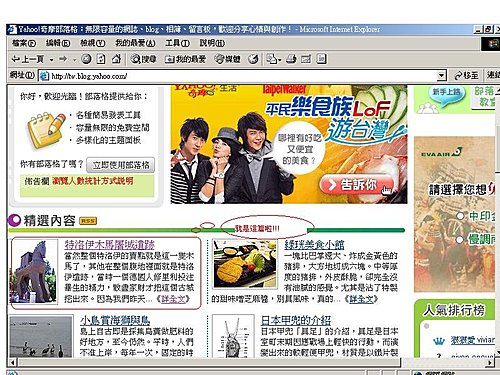Click the 平民樂食族 遊台灣 banner ad
The width and height of the screenshot is (500, 375).
coord(289,144)
